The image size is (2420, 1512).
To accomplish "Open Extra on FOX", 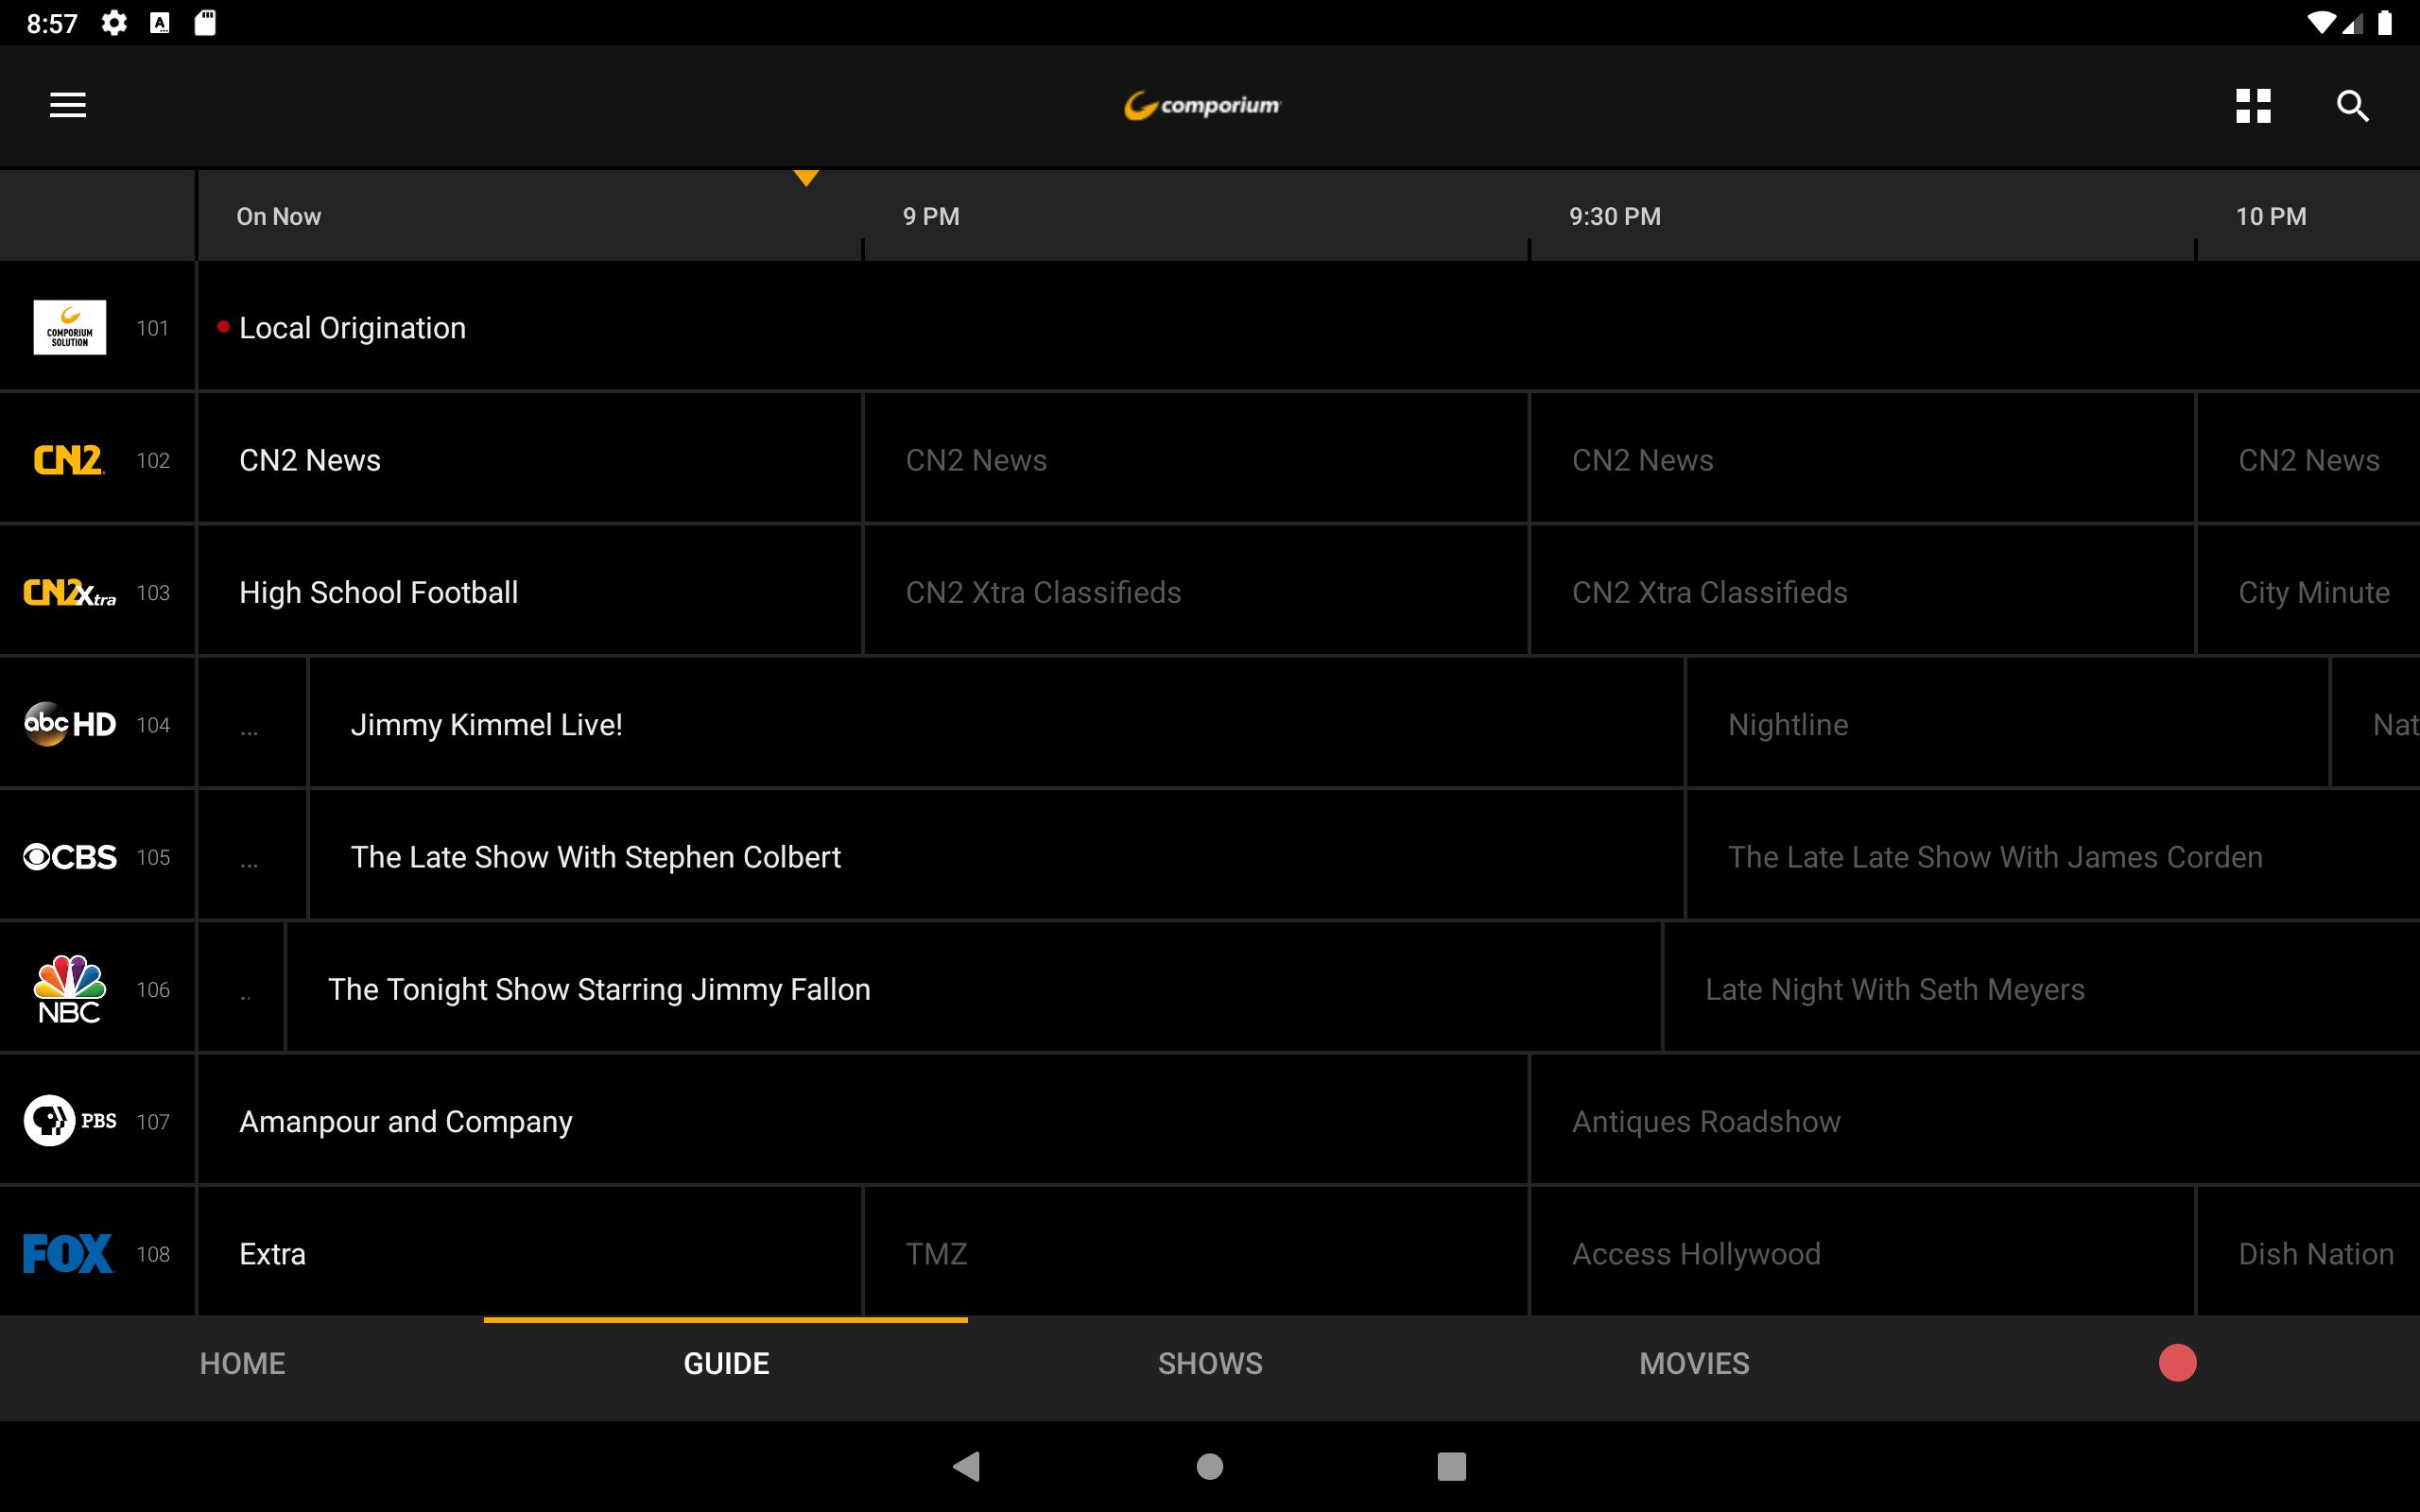I will (530, 1254).
